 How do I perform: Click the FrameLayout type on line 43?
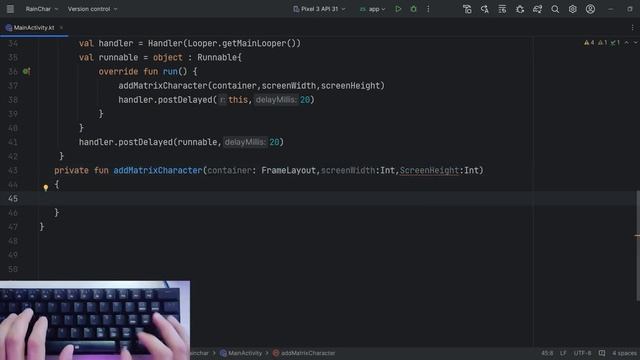[x=288, y=170]
